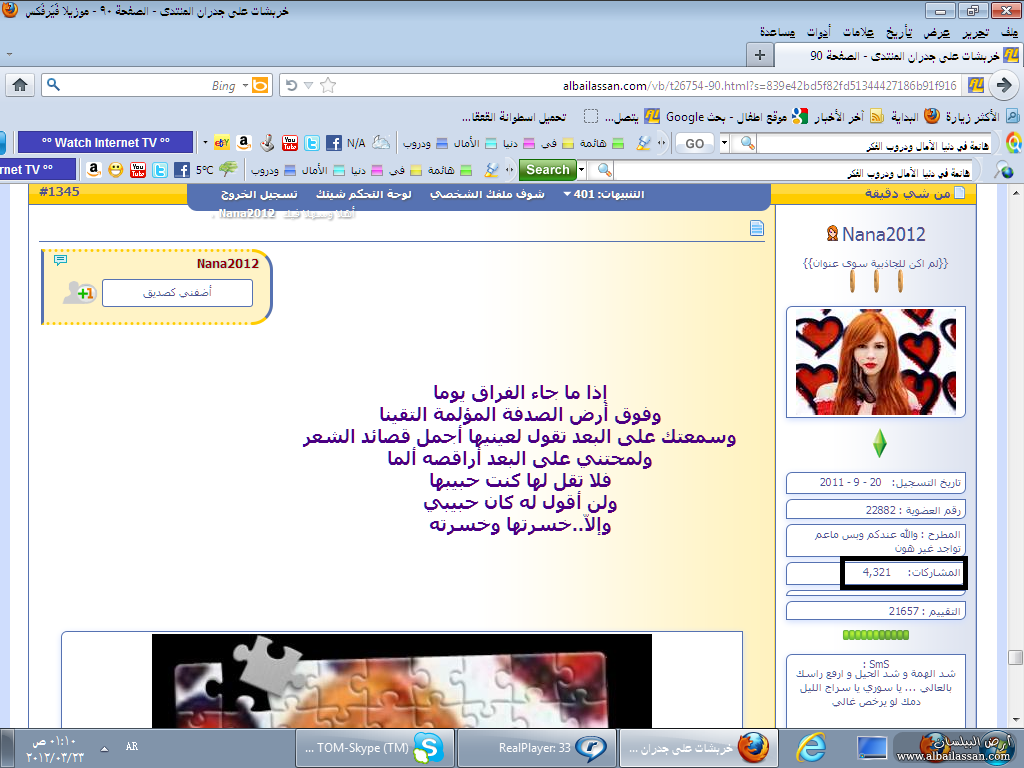Open the dropdown beside the GO button
The height and width of the screenshot is (768, 1024).
(724, 143)
